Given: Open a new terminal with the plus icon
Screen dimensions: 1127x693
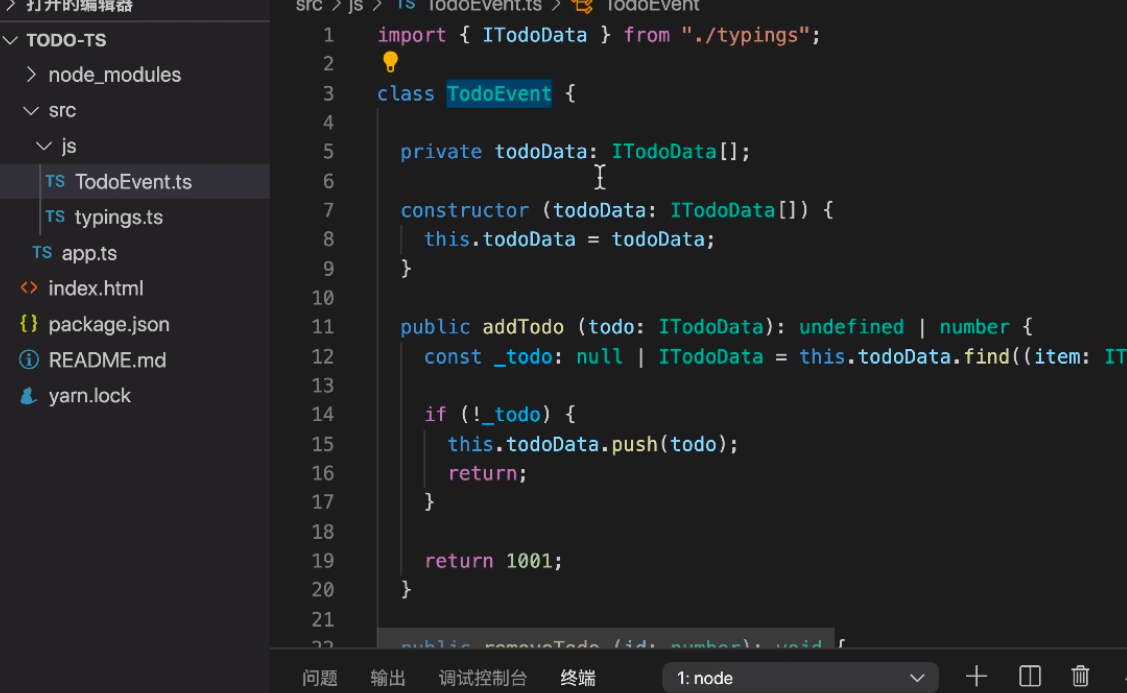Looking at the screenshot, I should click(x=975, y=676).
